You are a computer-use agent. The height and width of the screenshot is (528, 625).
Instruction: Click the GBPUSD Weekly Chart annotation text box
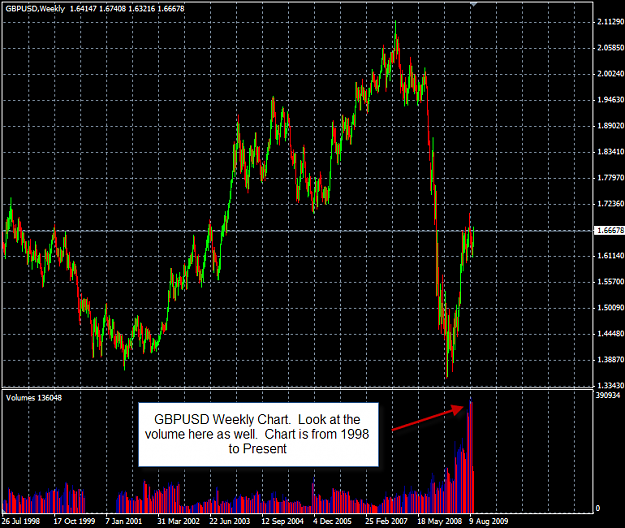[x=258, y=434]
